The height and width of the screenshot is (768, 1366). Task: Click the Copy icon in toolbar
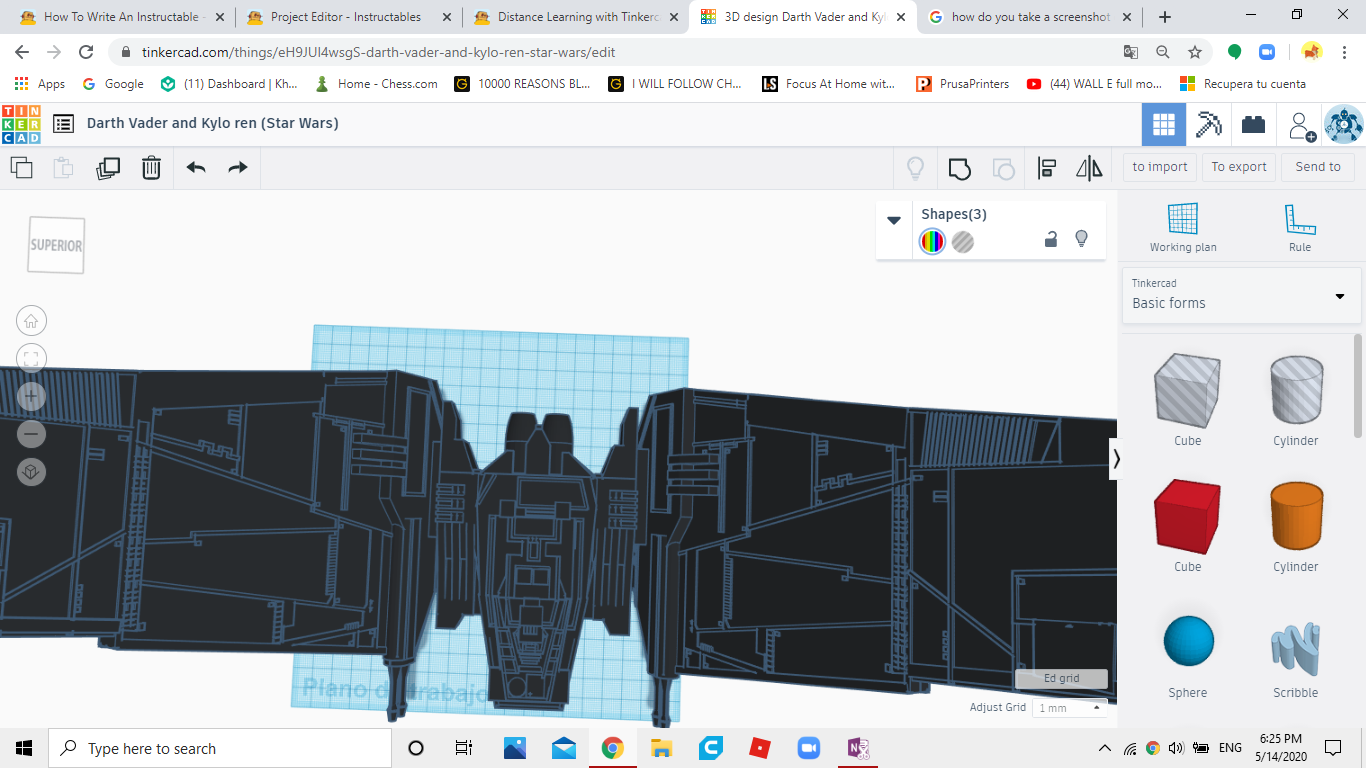click(21, 167)
